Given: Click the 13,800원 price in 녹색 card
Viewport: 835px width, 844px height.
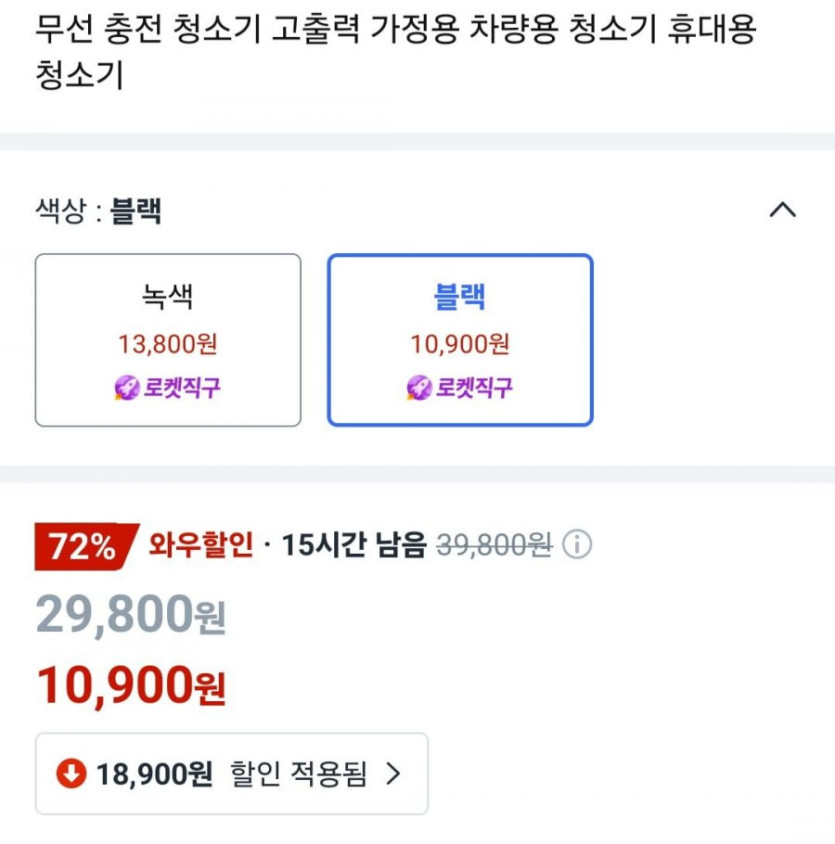Looking at the screenshot, I should 168,345.
